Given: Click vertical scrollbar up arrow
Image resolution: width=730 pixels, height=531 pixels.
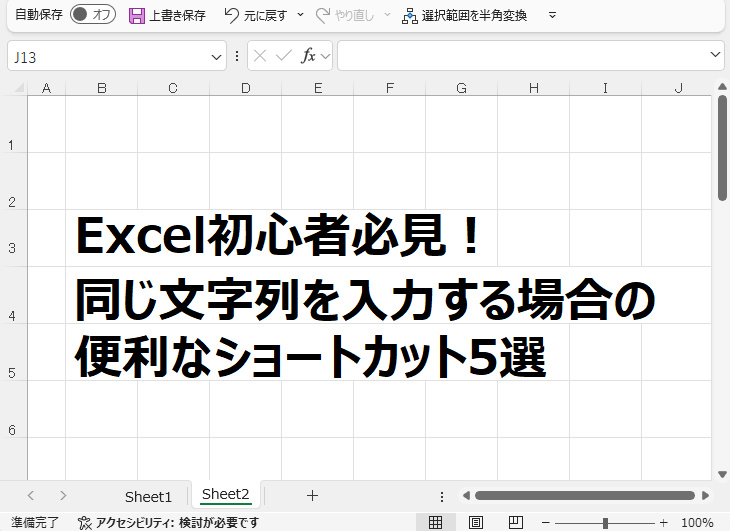Looking at the screenshot, I should (722, 87).
